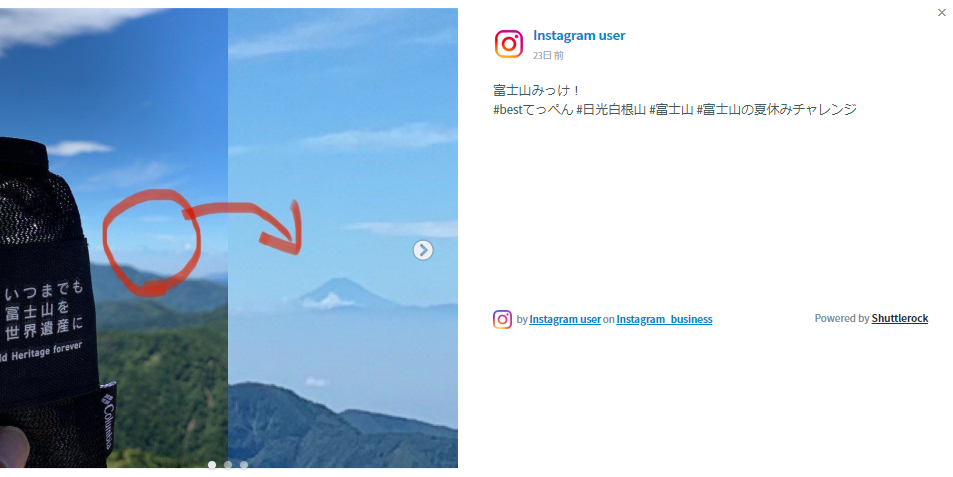Screen dimensions: 953x477
Task: Click the "23日前" post timestamp
Action: (548, 55)
